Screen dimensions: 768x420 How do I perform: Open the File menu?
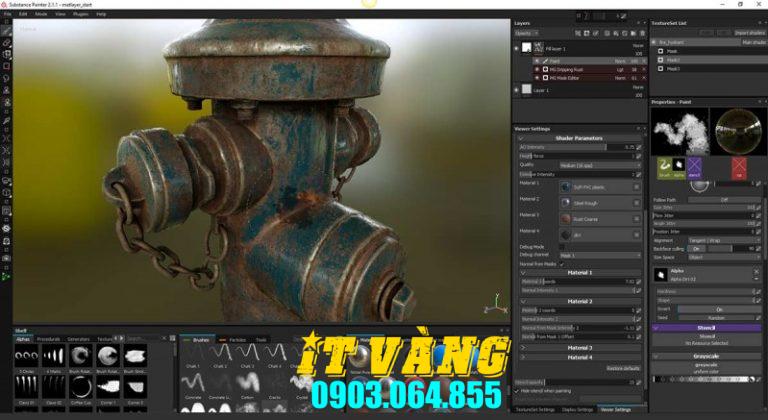7,14
